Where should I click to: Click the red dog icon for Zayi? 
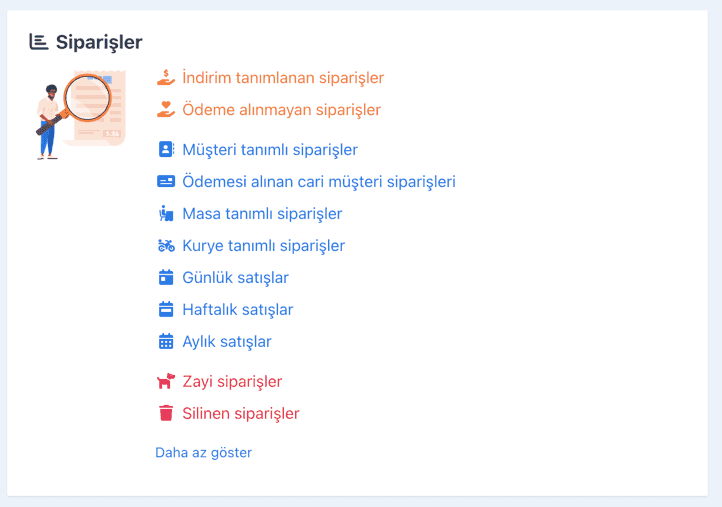[166, 381]
